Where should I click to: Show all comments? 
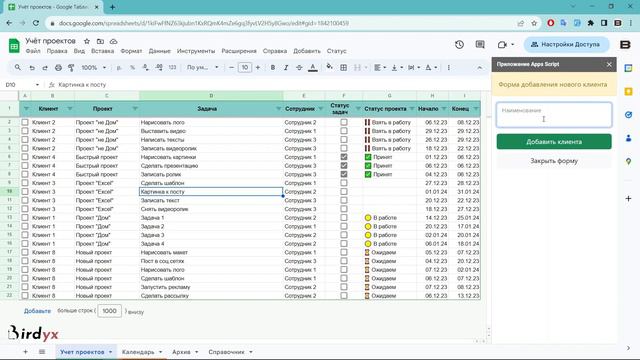[480, 44]
